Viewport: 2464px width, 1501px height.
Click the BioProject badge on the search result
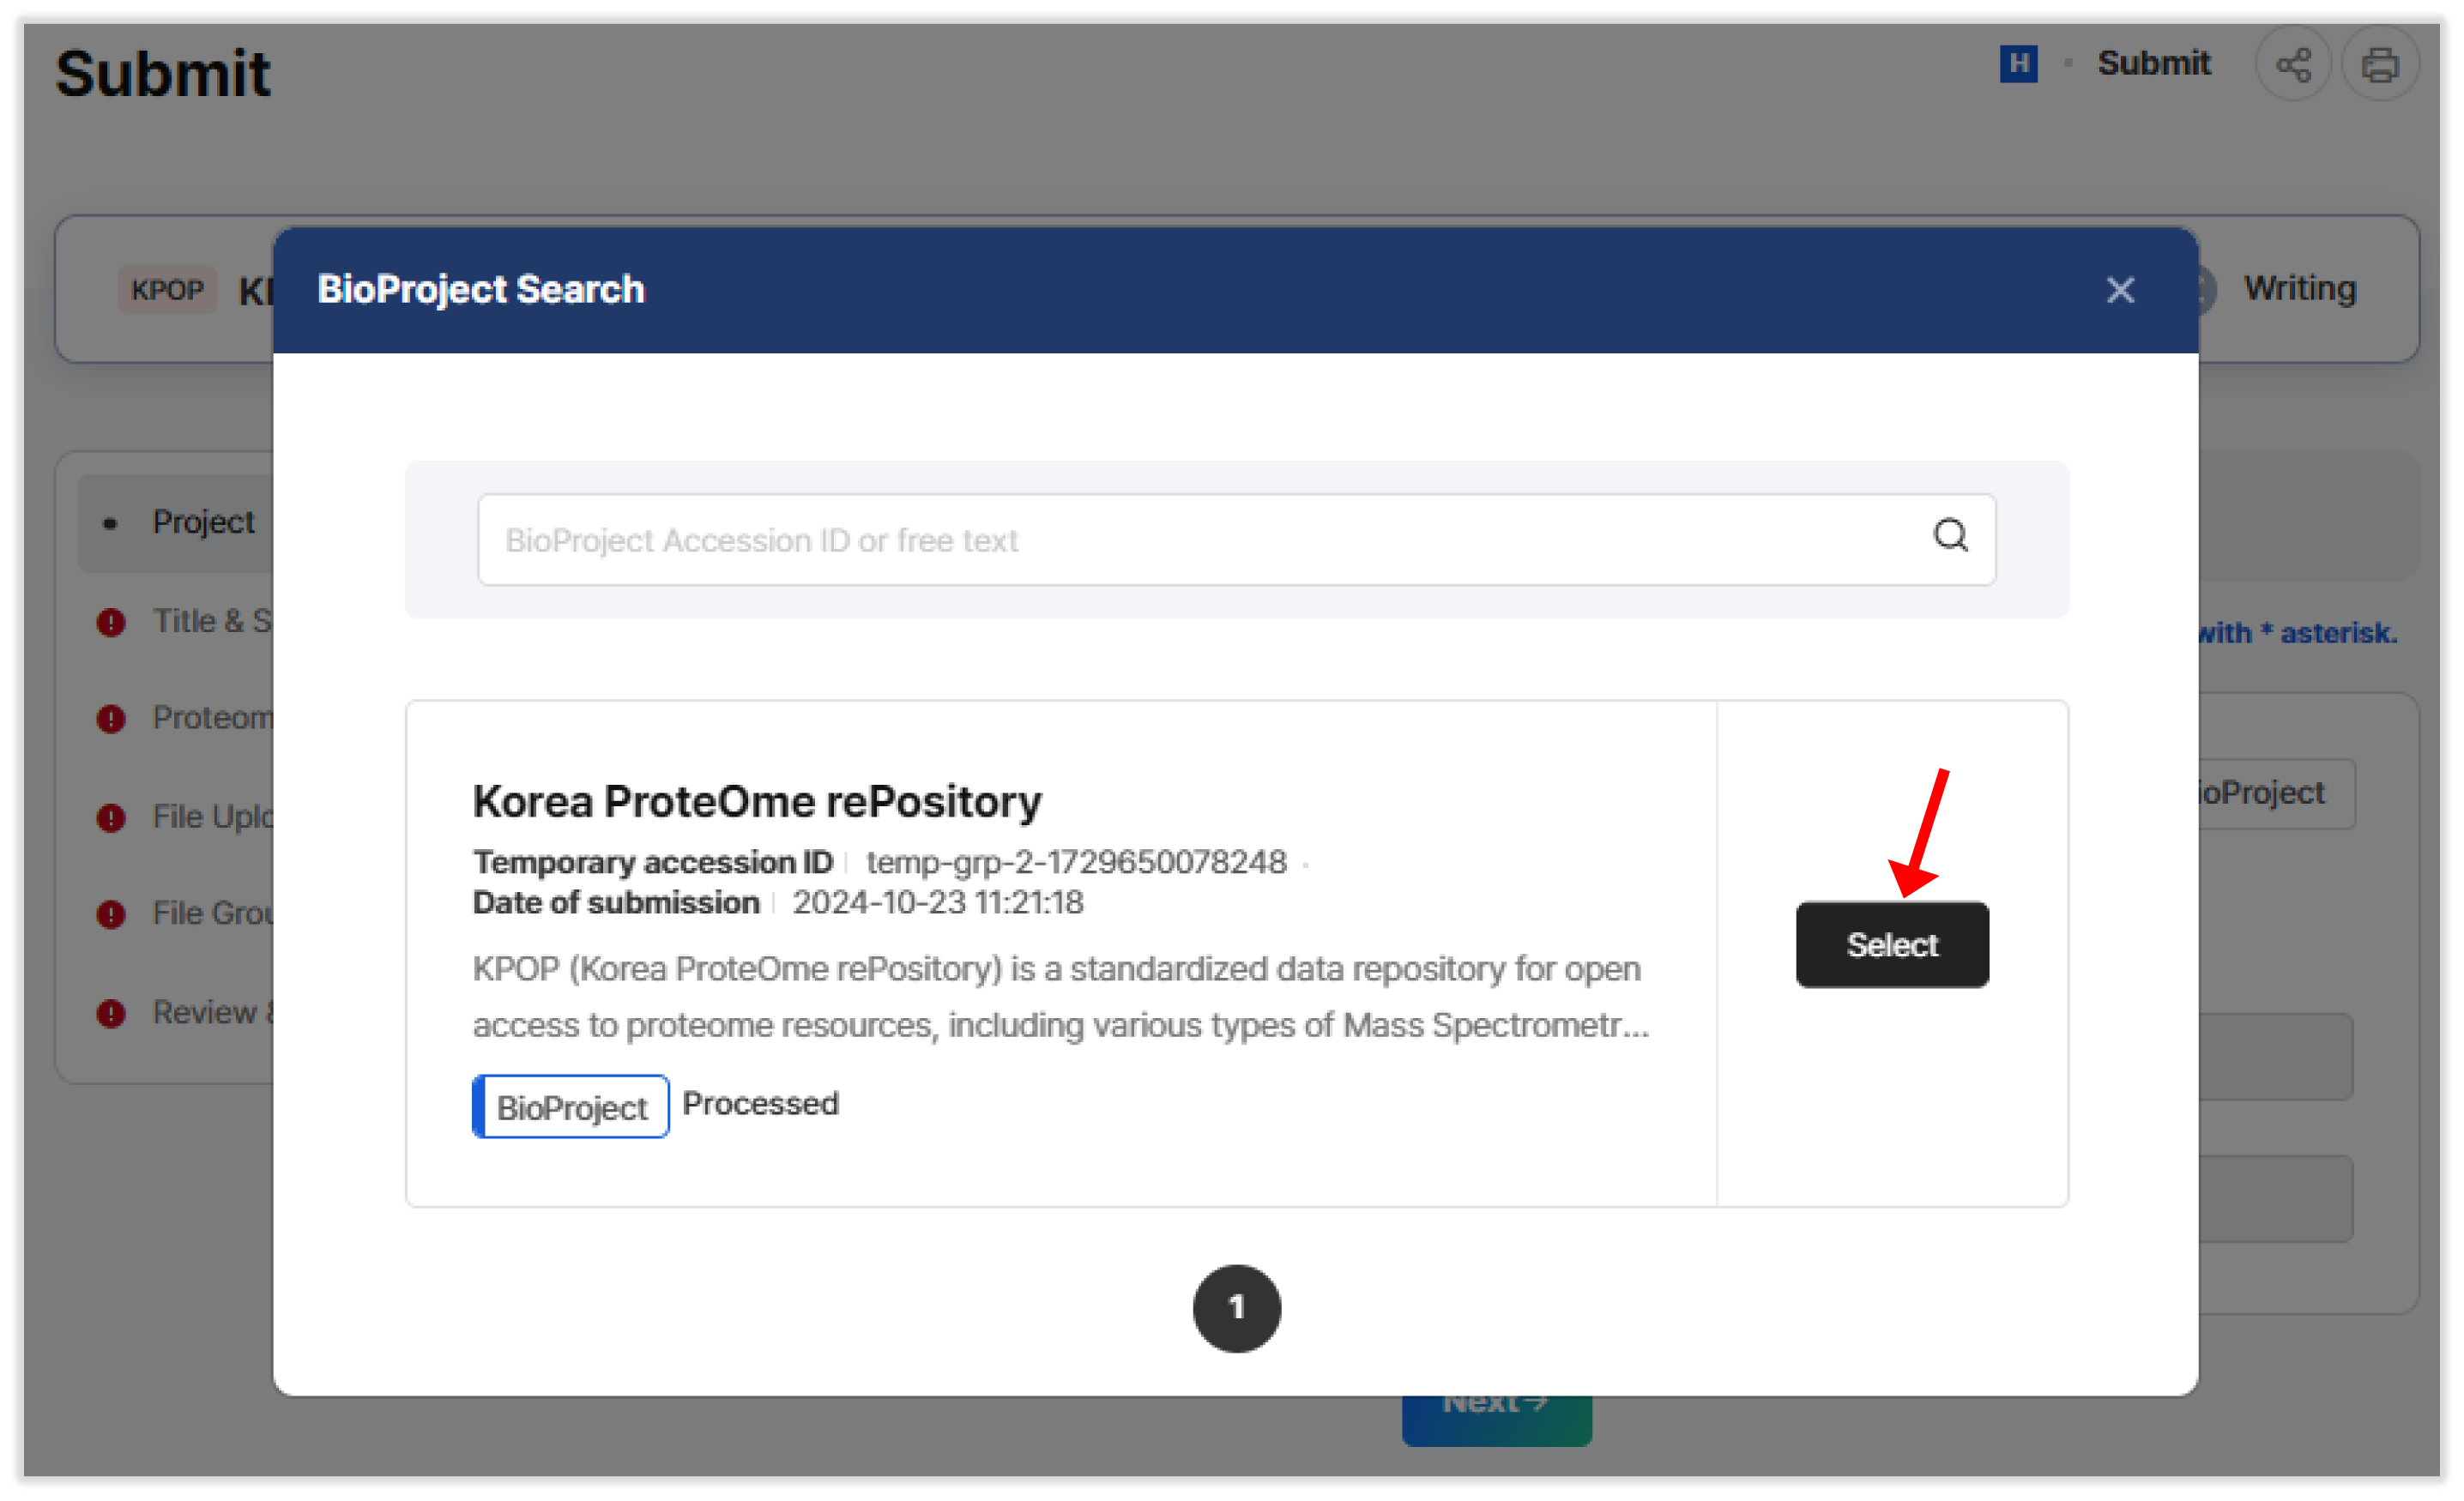[570, 1106]
